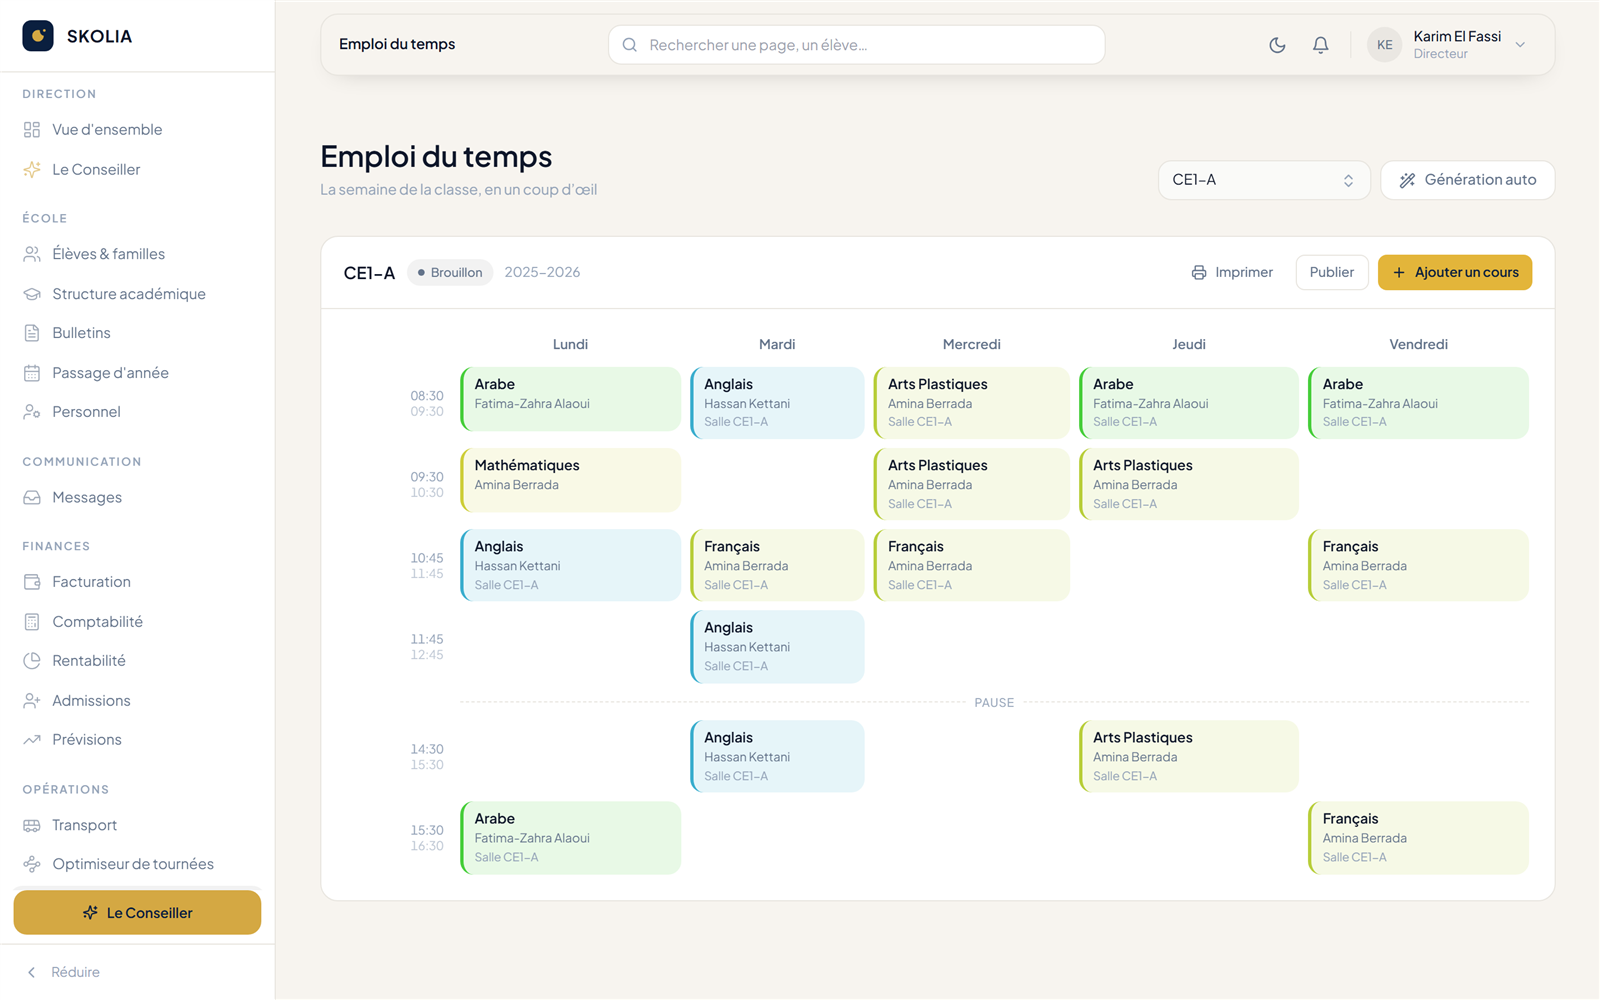The height and width of the screenshot is (1000, 1600).
Task: Open Tuesday 14:30 Anglais course card
Action: coord(777,757)
